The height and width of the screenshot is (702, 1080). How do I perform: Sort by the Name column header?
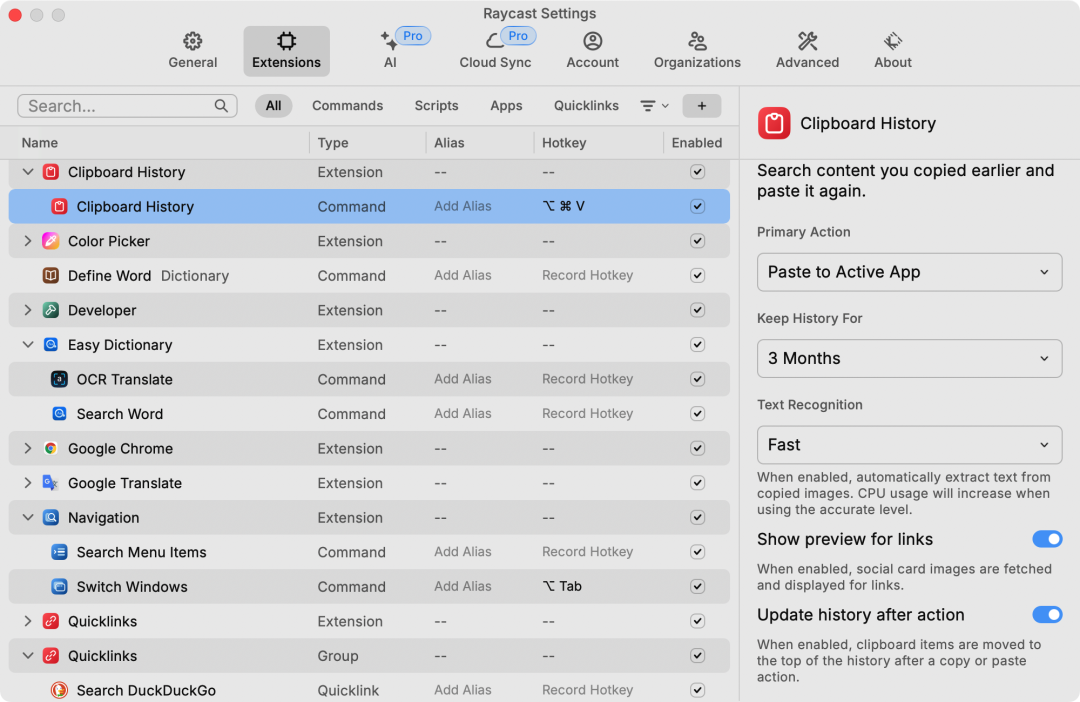(39, 143)
